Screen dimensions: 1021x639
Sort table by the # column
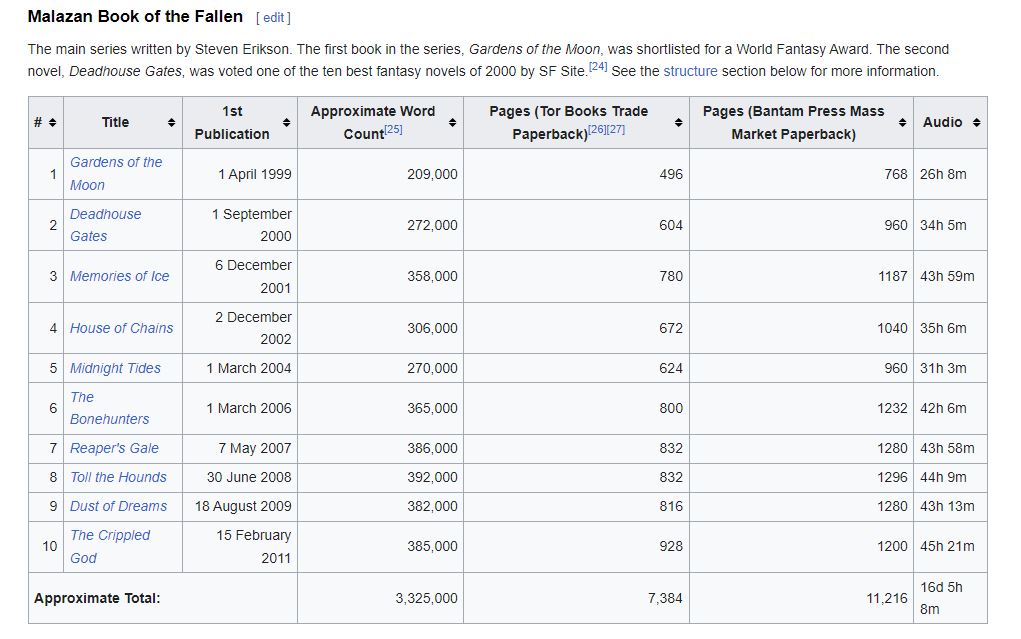pos(52,122)
